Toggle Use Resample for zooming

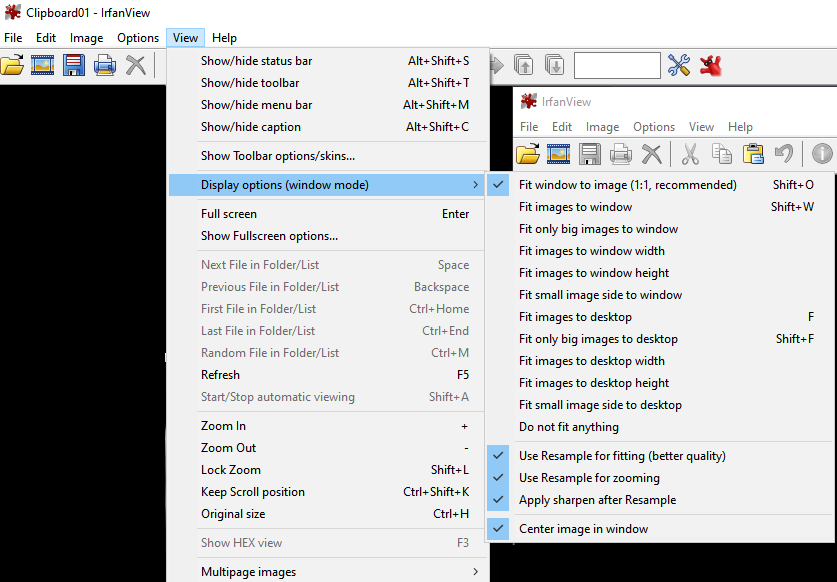point(660,478)
